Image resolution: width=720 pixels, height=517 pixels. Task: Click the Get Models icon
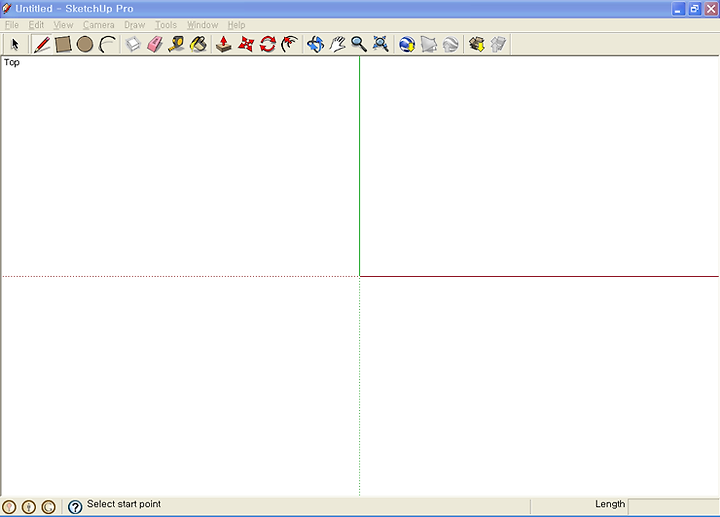coord(477,45)
